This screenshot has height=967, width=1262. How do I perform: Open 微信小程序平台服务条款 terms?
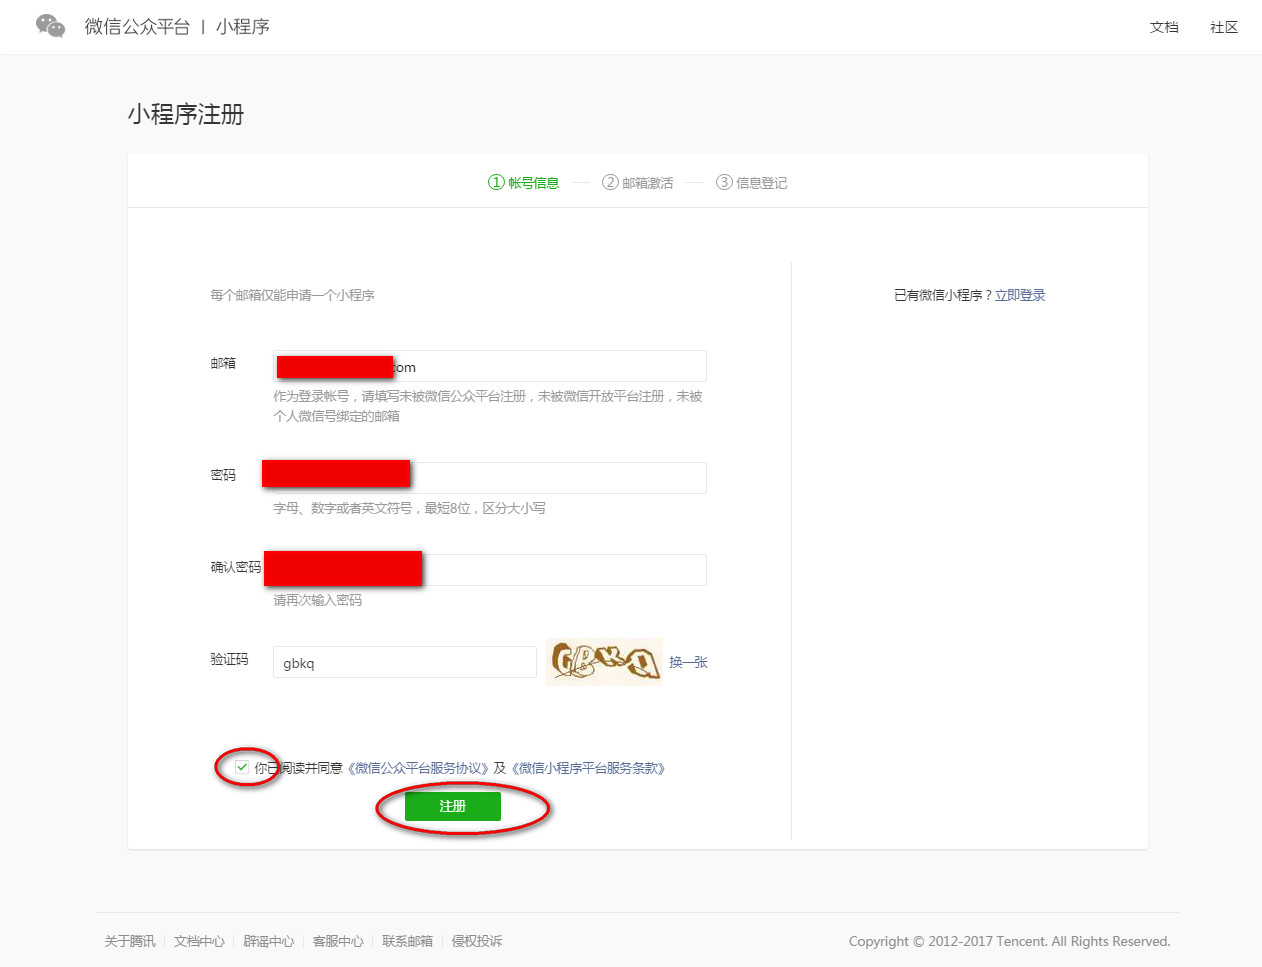(589, 767)
